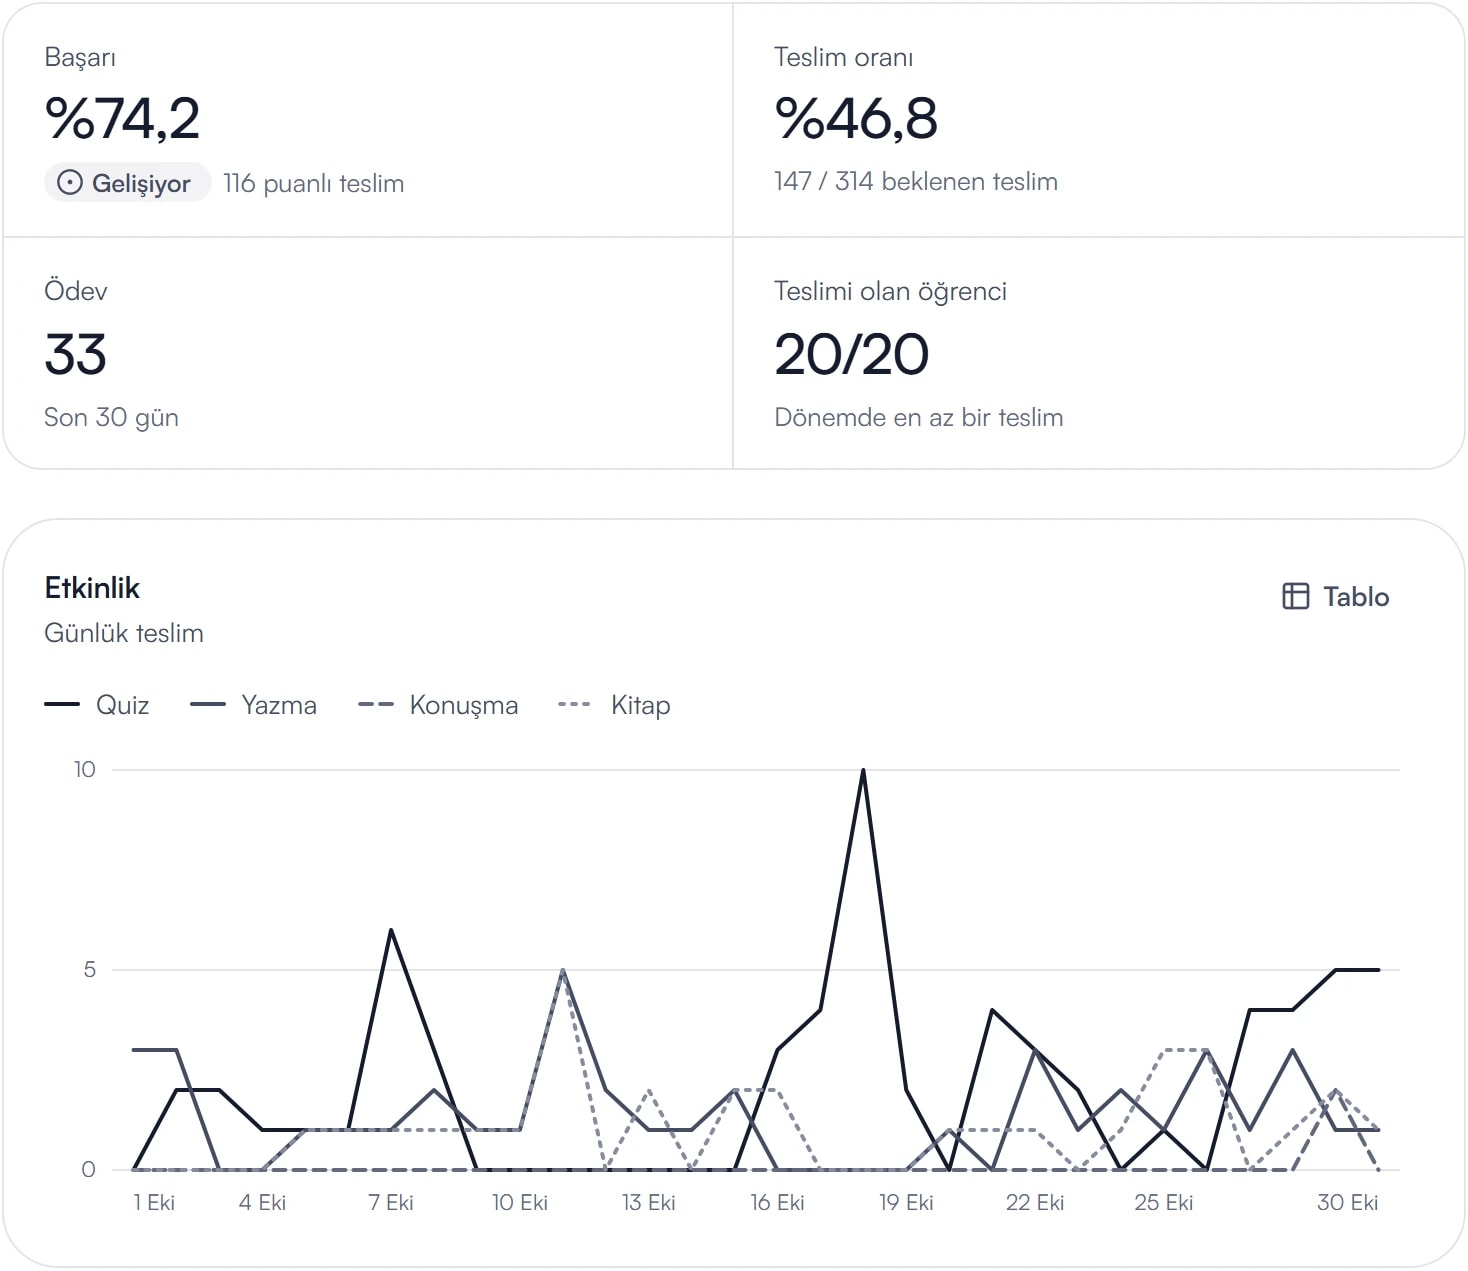Toggle the Yazma legend series
The height and width of the screenshot is (1271, 1468).
point(253,705)
